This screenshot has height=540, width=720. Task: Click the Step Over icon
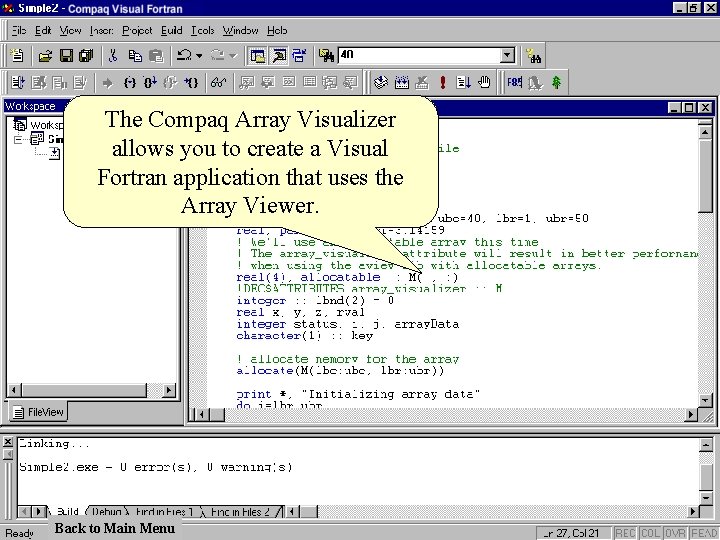(x=150, y=83)
